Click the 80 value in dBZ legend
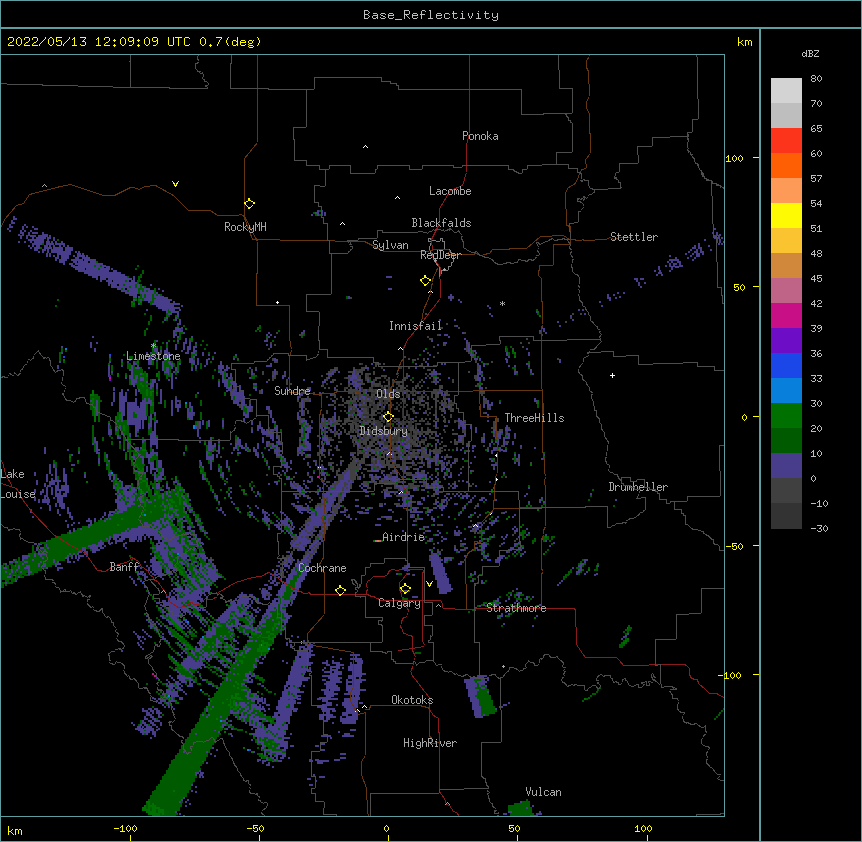 (816, 79)
